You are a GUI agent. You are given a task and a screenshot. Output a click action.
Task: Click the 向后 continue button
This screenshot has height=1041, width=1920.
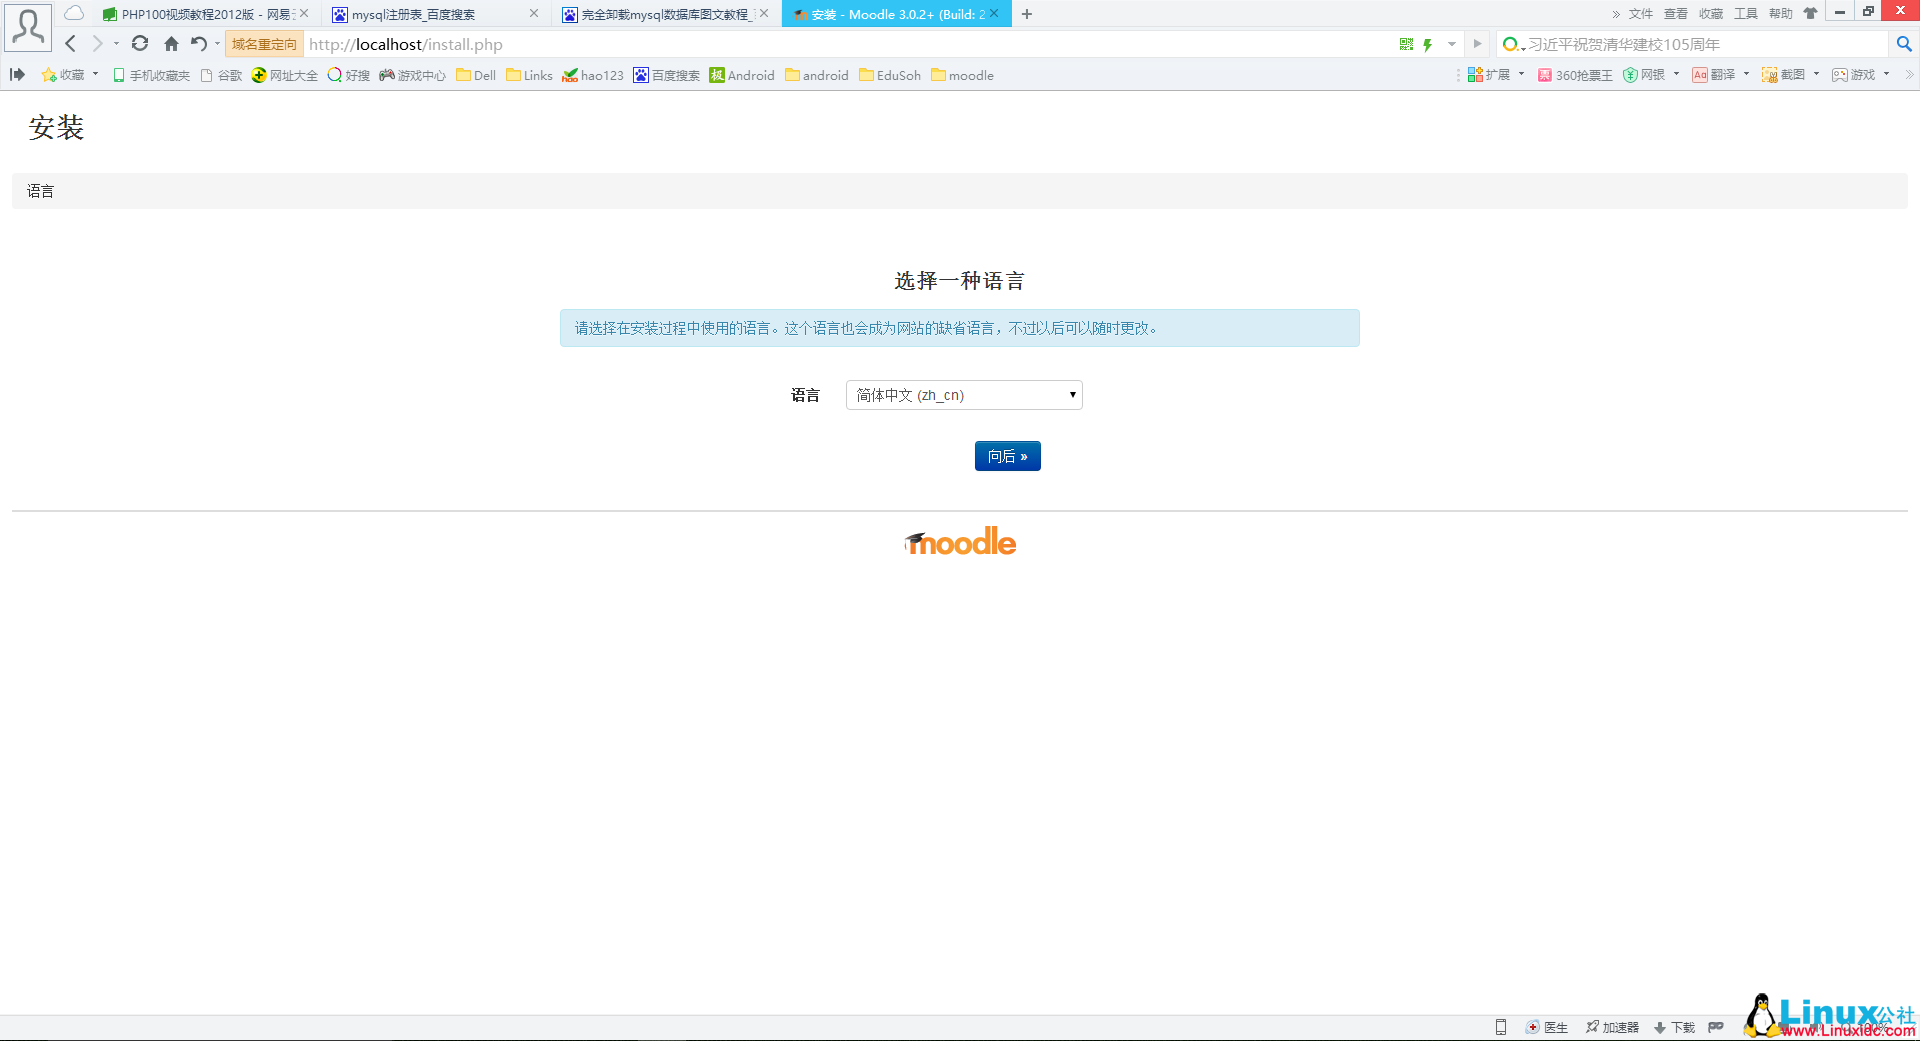(1007, 456)
